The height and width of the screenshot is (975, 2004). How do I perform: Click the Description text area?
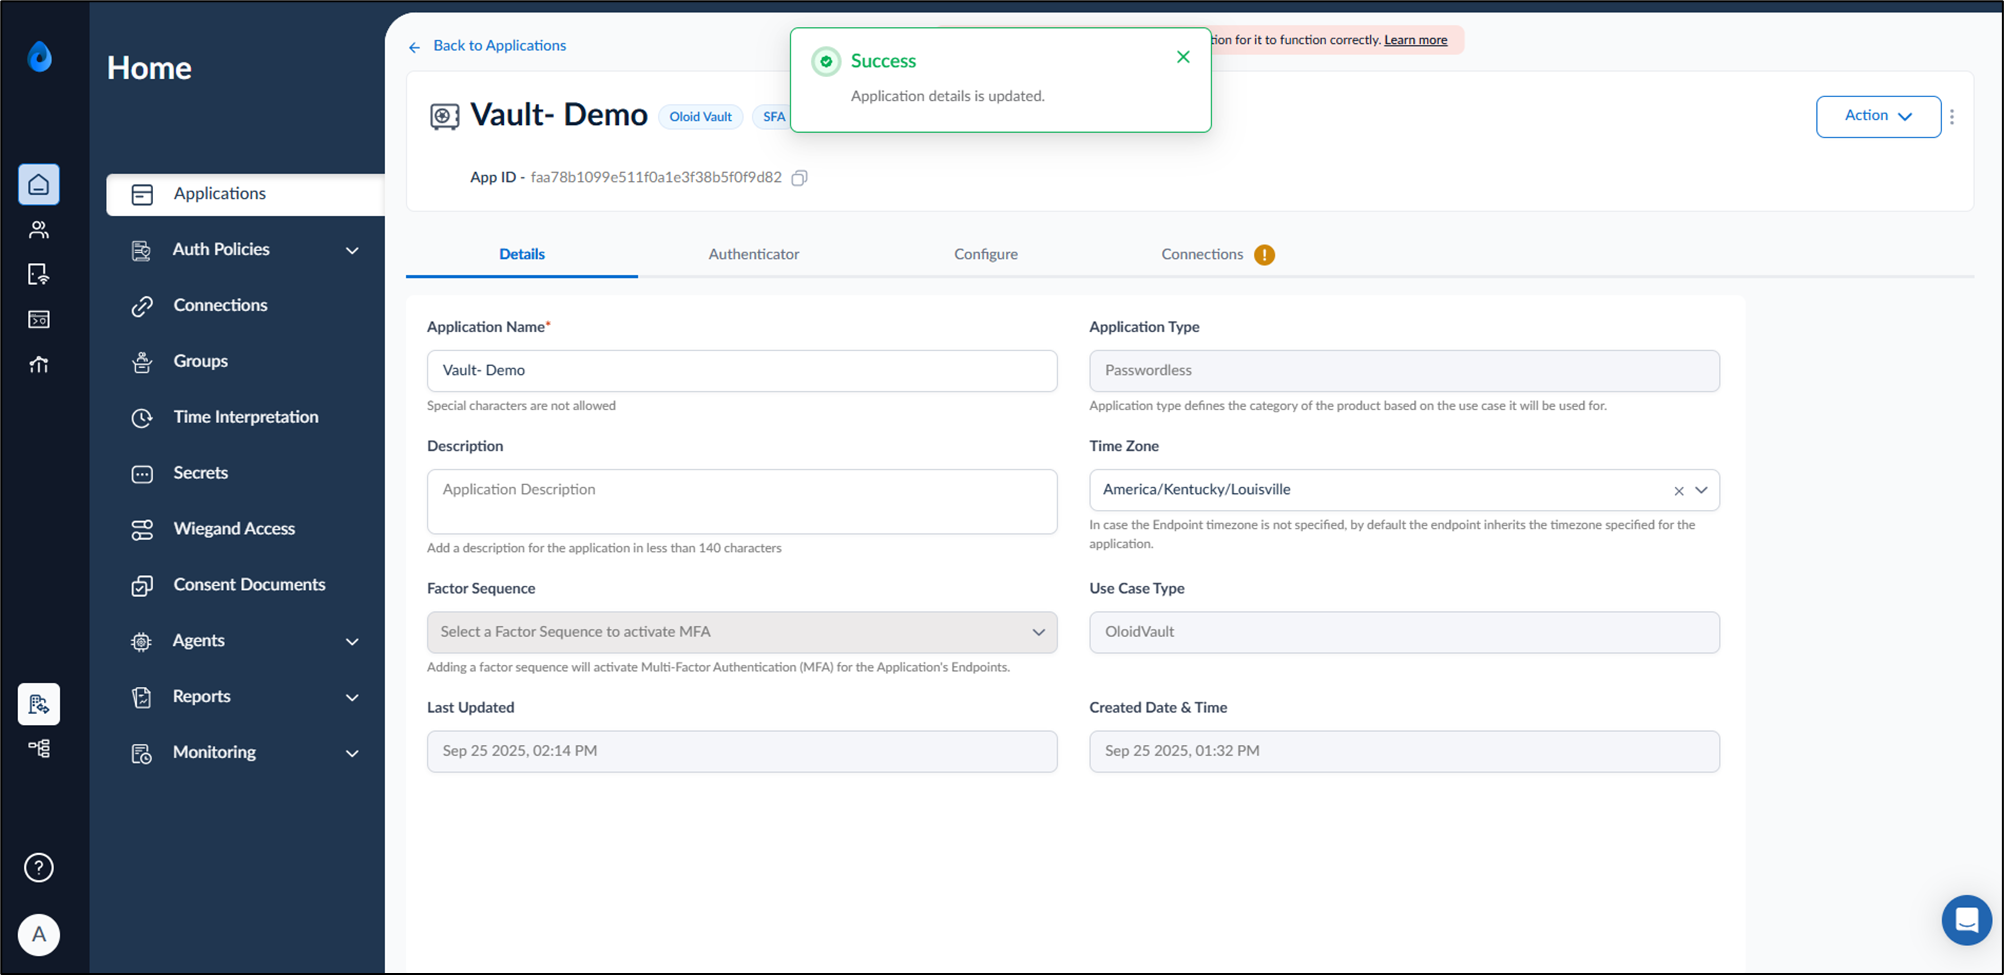(742, 502)
